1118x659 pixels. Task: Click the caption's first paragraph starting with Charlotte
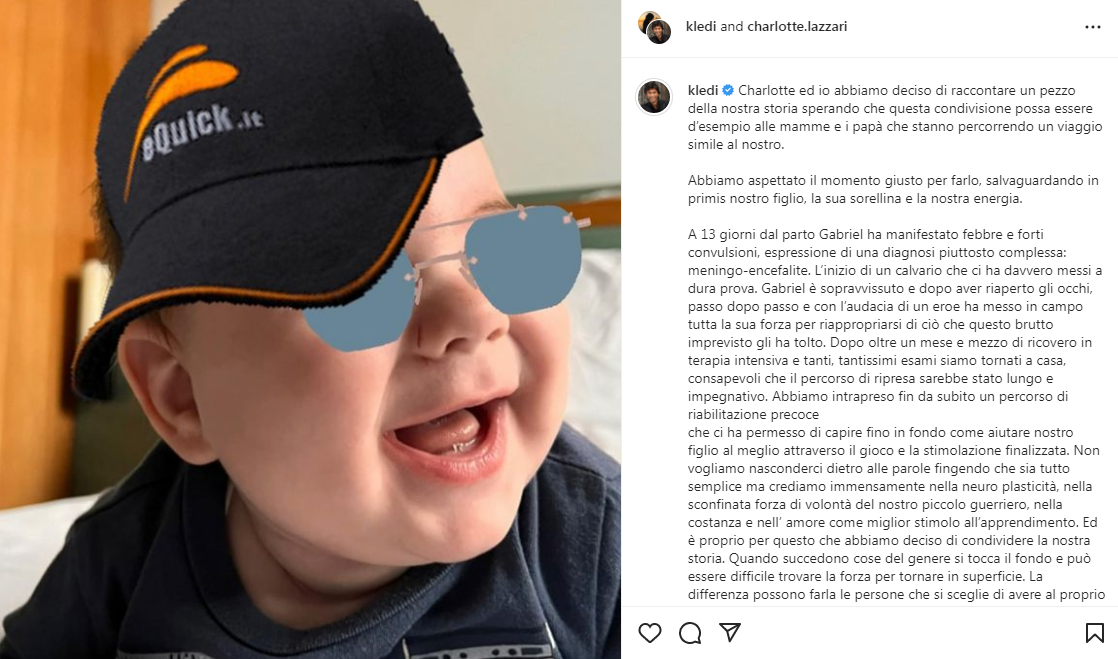[895, 118]
